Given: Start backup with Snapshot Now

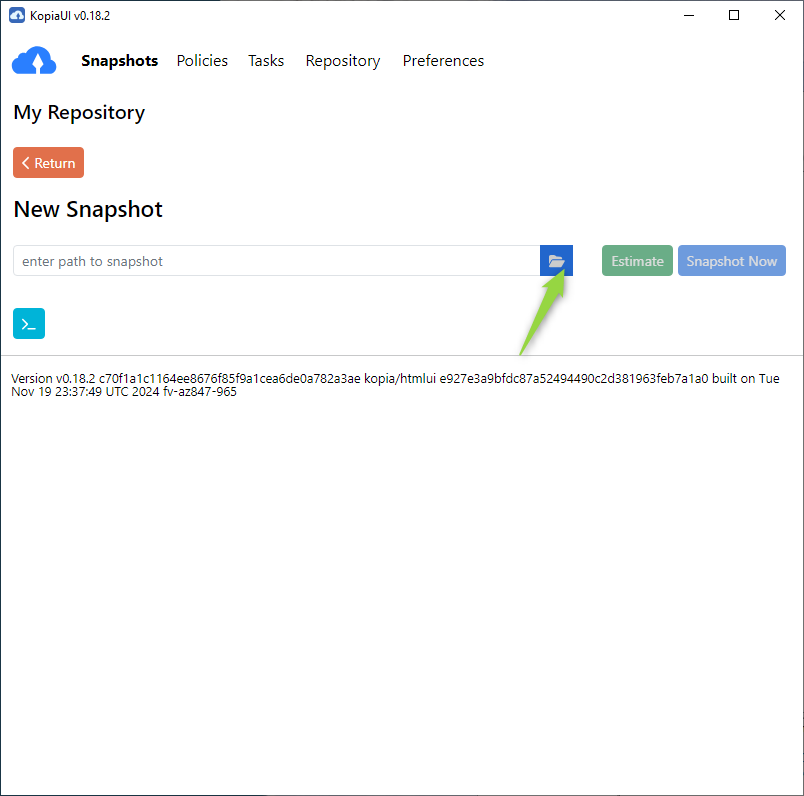Looking at the screenshot, I should (x=732, y=261).
